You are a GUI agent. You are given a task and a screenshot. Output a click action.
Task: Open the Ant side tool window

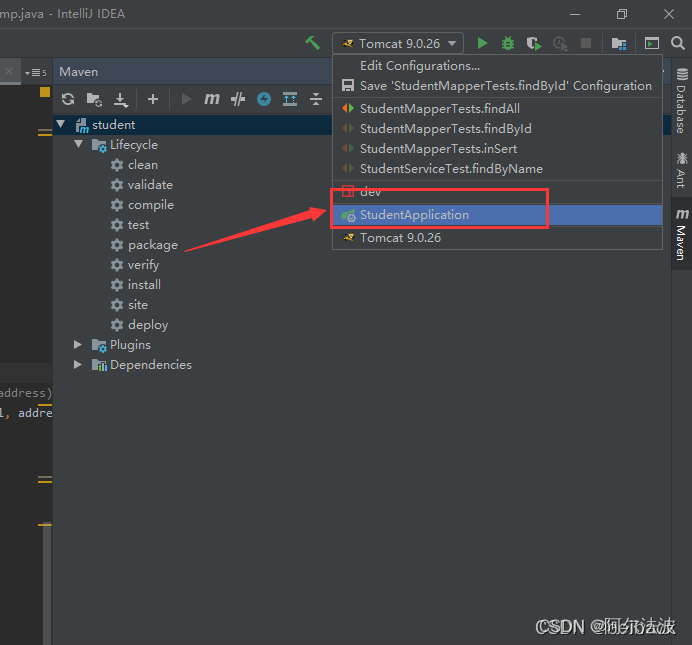[681, 170]
